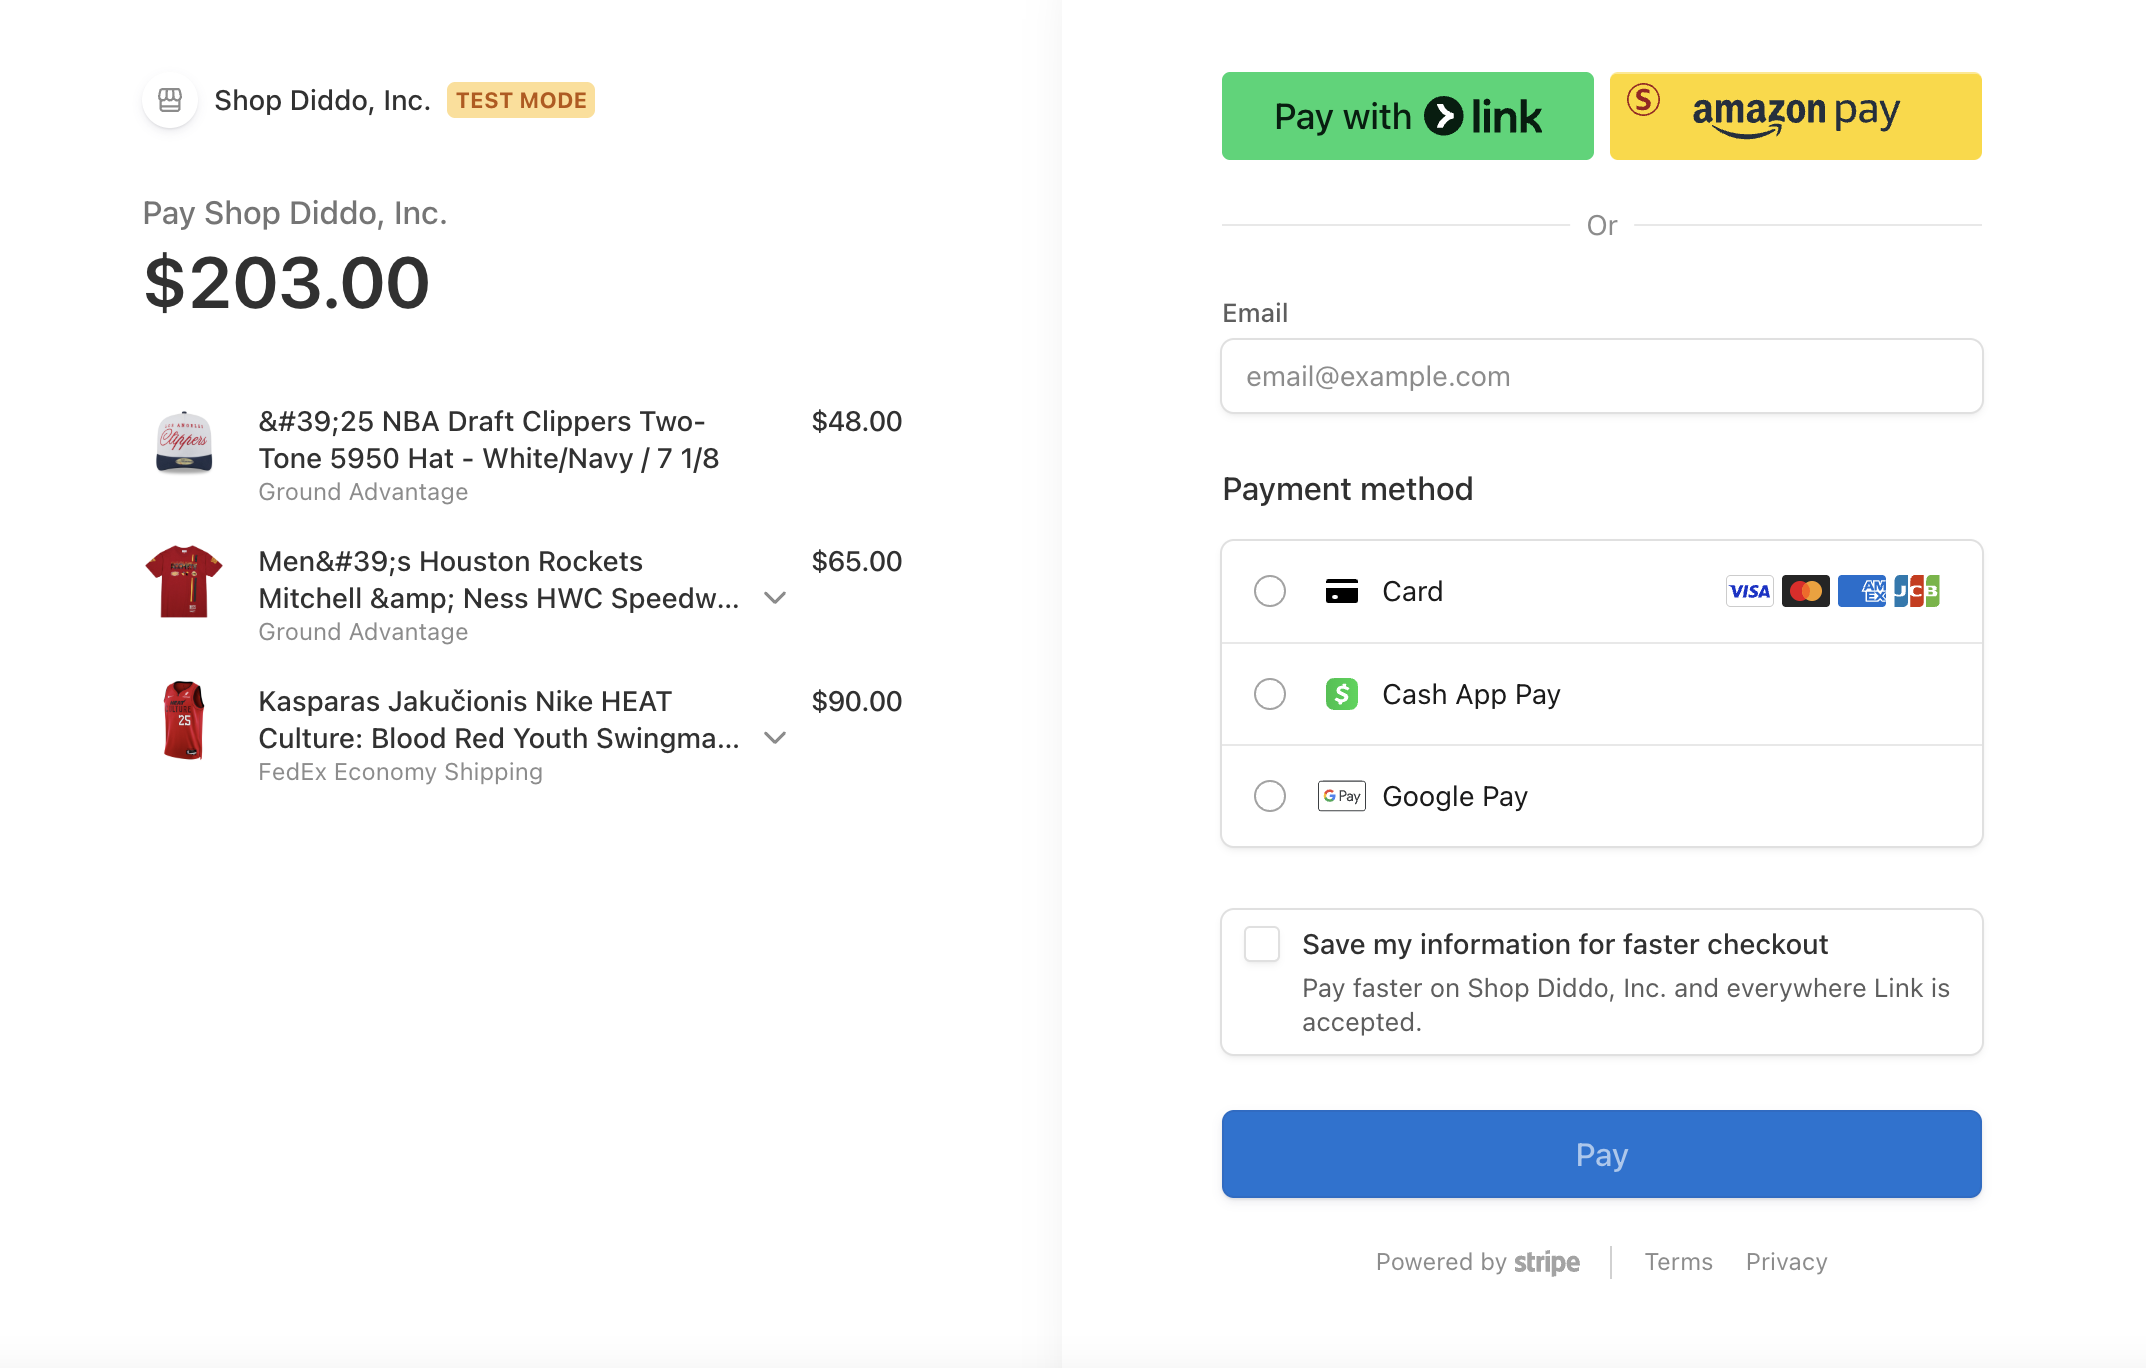This screenshot has width=2146, height=1368.
Task: Expand Houston Rockets jersey item details
Action: pyautogui.click(x=775, y=598)
